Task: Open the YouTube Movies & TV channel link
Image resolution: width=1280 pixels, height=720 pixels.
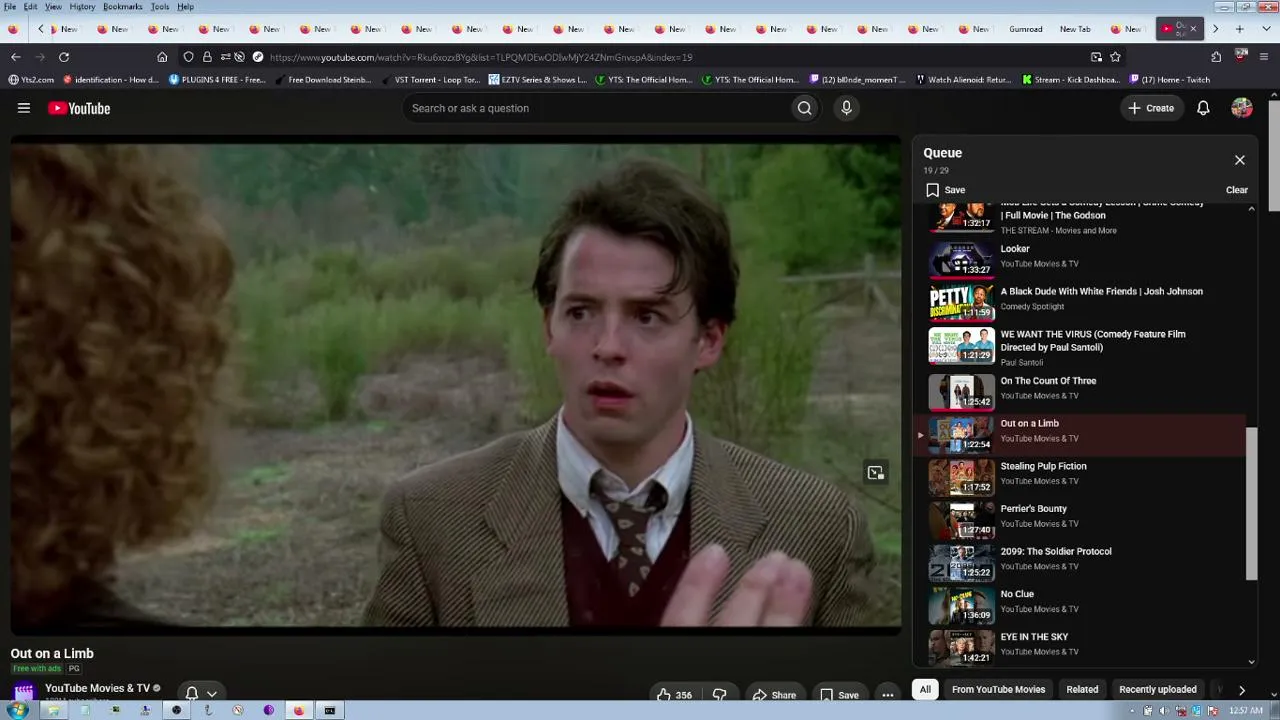Action: [x=97, y=688]
